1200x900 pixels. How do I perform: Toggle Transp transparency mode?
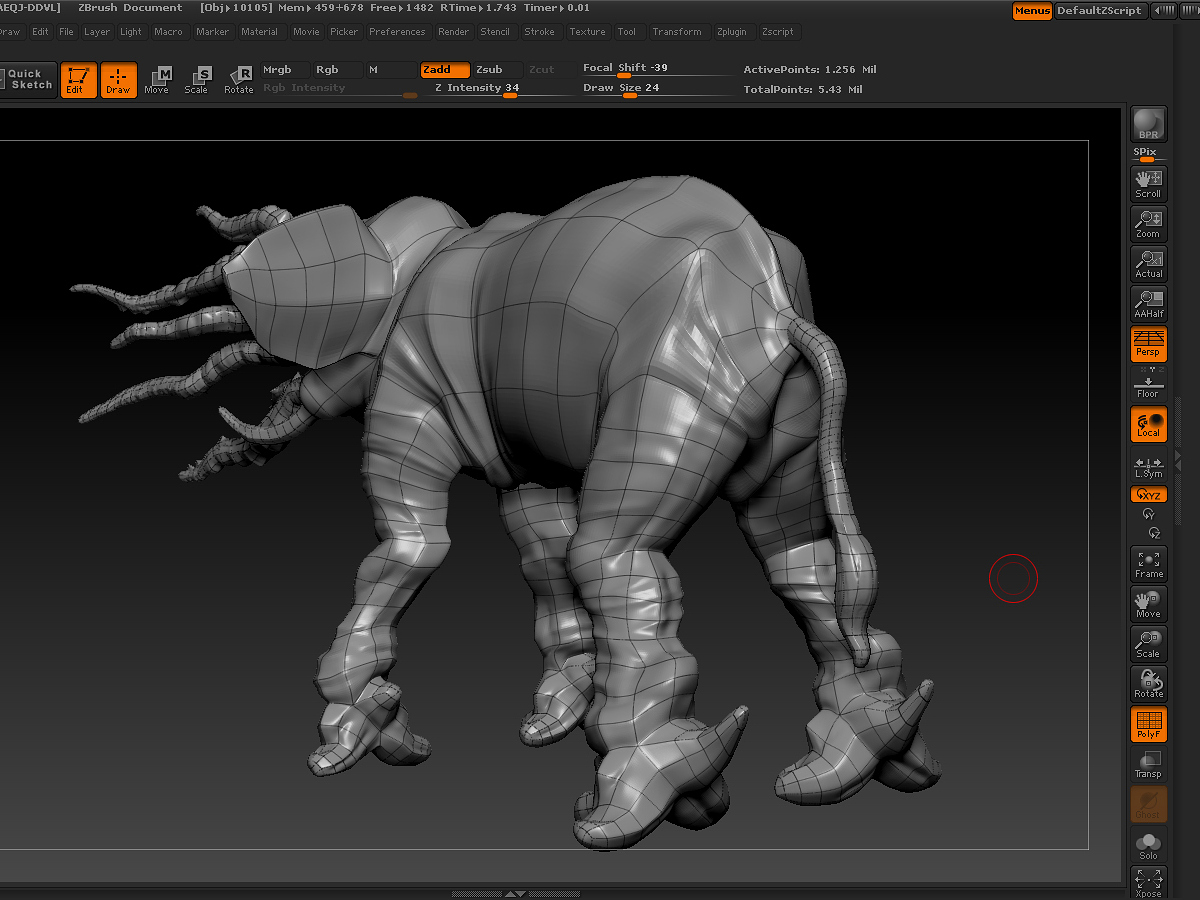[1149, 764]
